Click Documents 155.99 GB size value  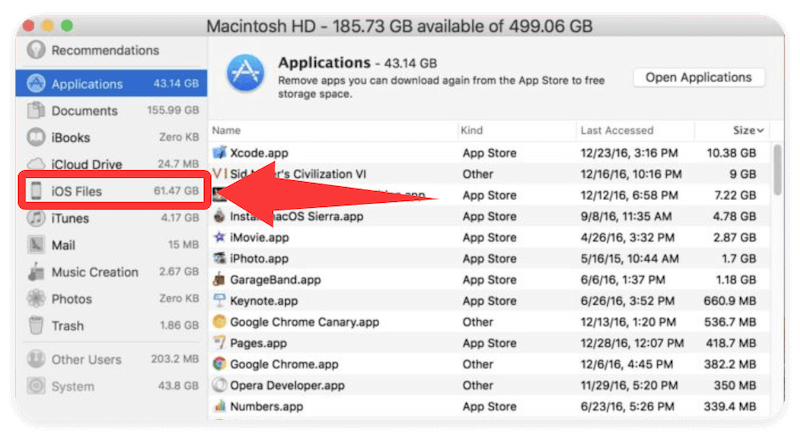tap(173, 110)
